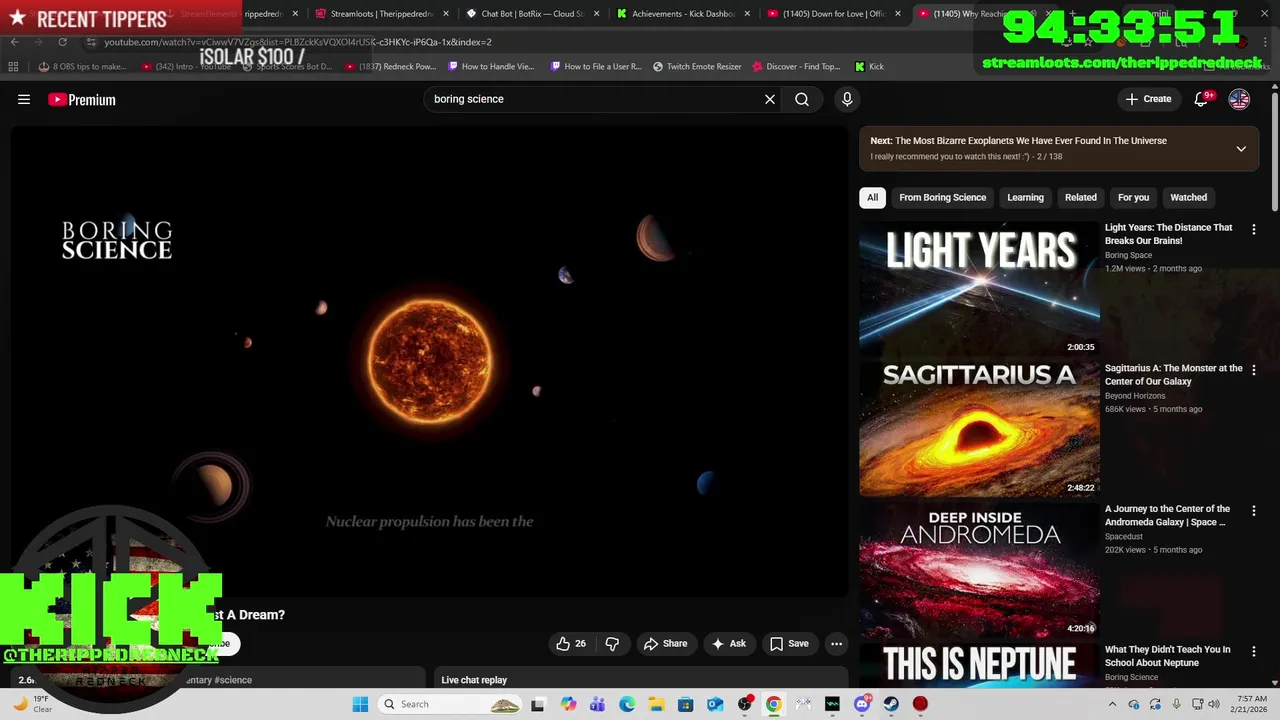Open the How to Handle Vie... bookmark
This screenshot has height=720, width=1280.
pyautogui.click(x=491, y=66)
